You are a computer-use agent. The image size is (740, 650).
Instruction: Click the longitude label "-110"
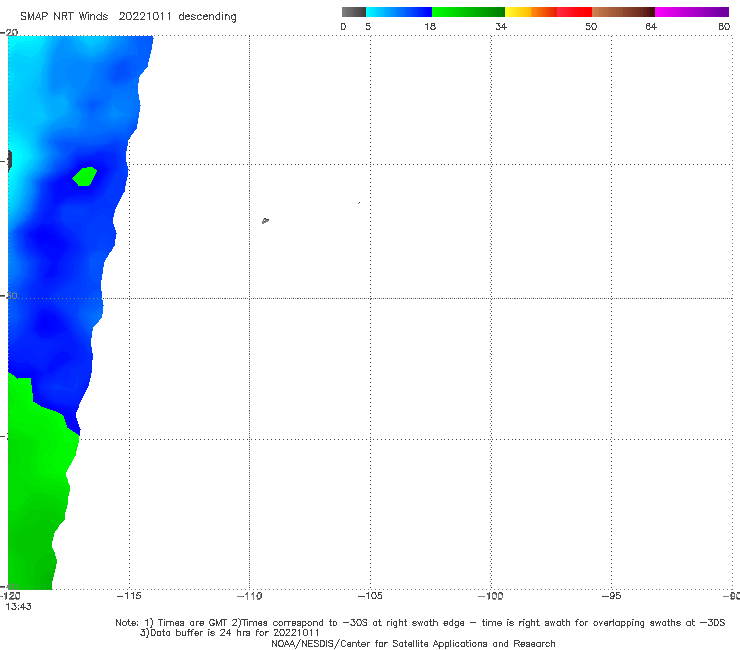[250, 596]
